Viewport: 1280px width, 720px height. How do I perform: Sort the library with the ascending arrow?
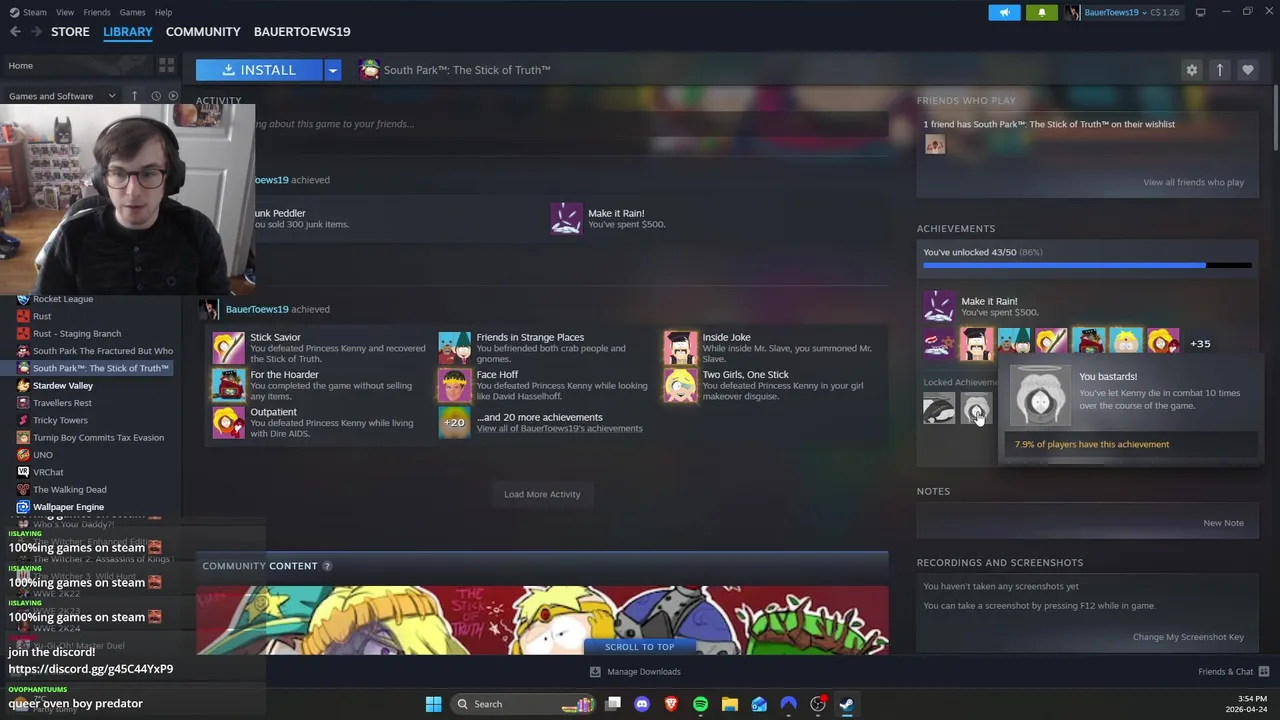click(x=134, y=96)
